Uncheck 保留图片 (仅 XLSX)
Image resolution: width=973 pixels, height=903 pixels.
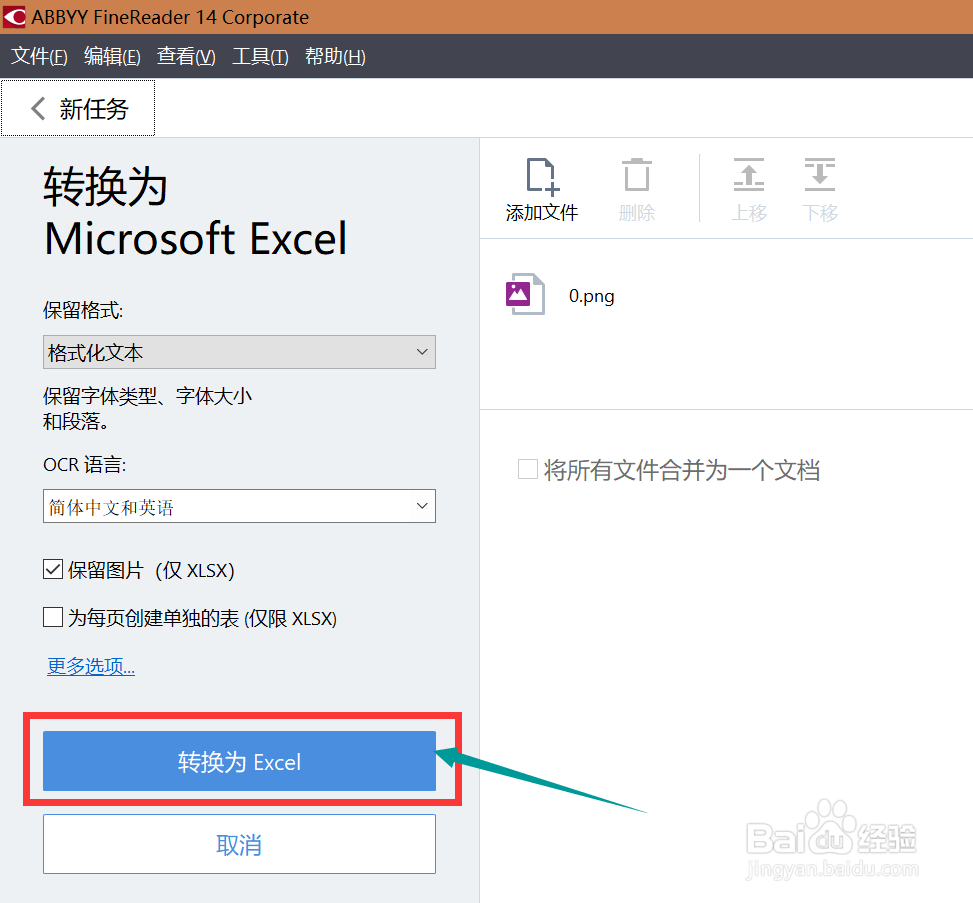[53, 569]
